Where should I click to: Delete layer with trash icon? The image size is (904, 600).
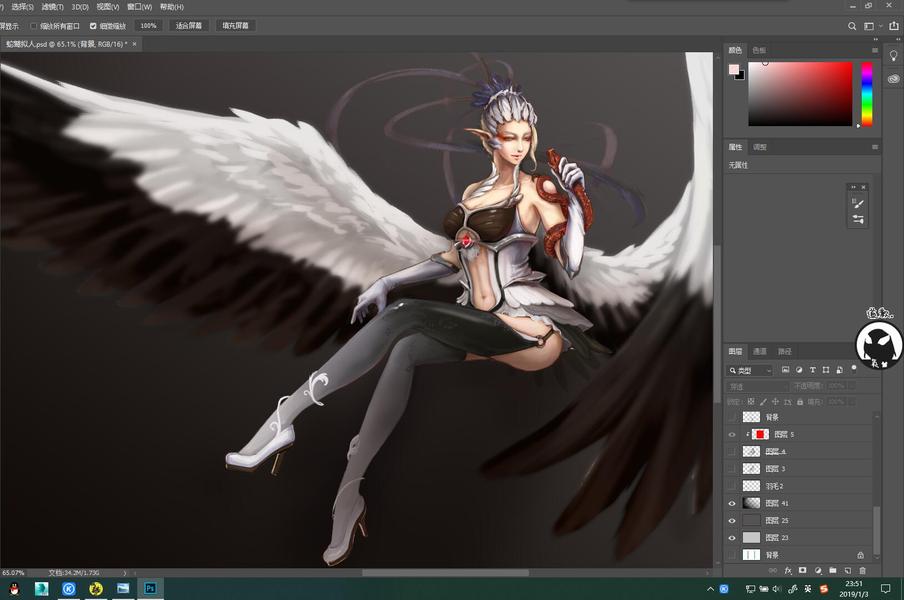point(862,571)
